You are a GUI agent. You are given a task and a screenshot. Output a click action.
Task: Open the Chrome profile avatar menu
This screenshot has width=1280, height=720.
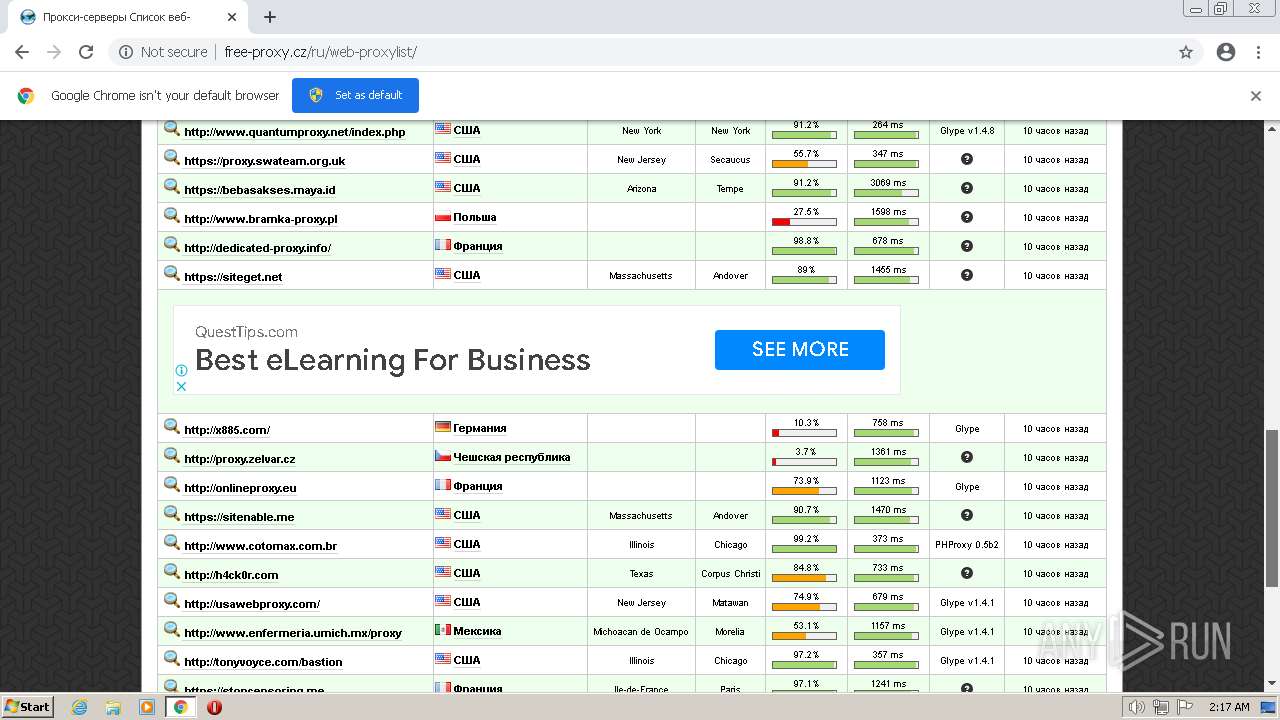1226,52
